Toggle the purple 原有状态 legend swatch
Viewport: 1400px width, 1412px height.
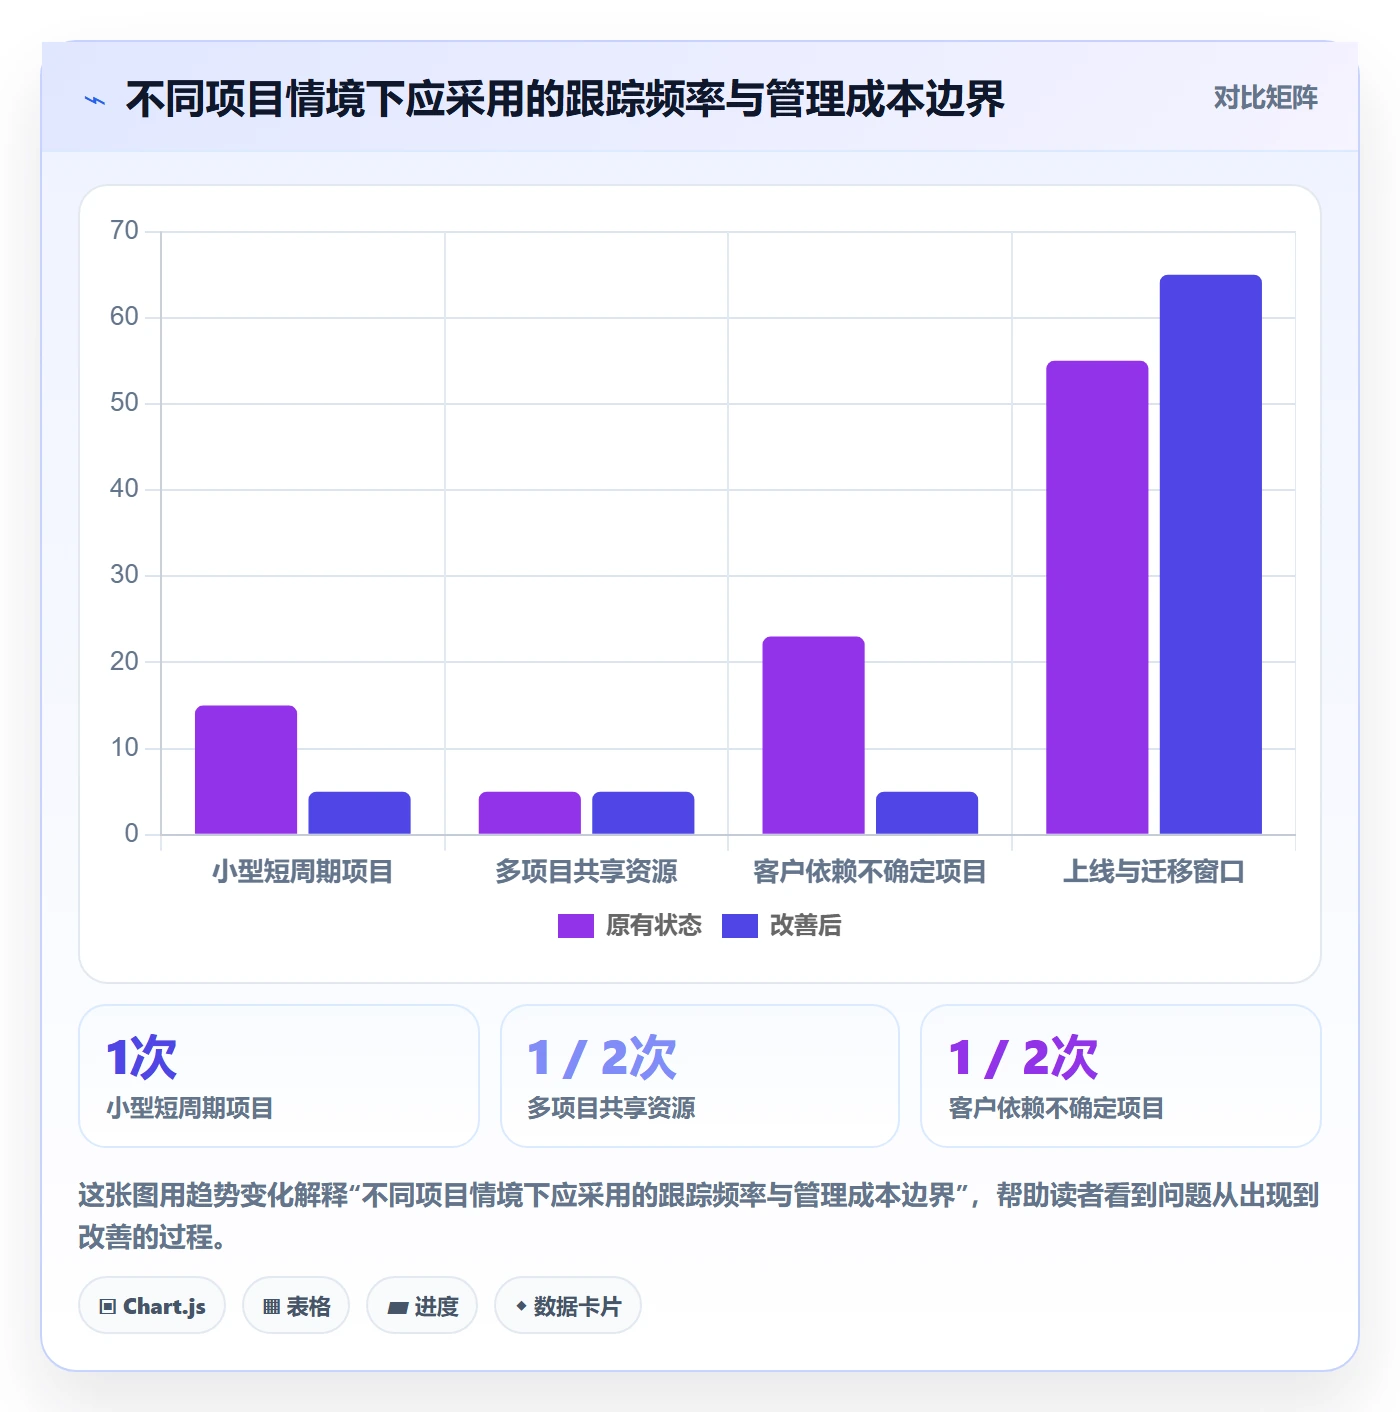pyautogui.click(x=576, y=926)
